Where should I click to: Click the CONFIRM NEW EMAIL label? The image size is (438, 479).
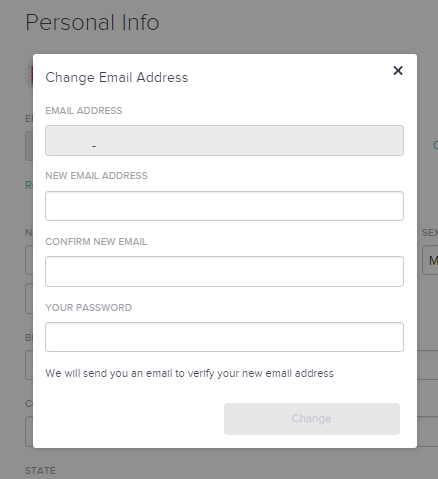coord(96,242)
